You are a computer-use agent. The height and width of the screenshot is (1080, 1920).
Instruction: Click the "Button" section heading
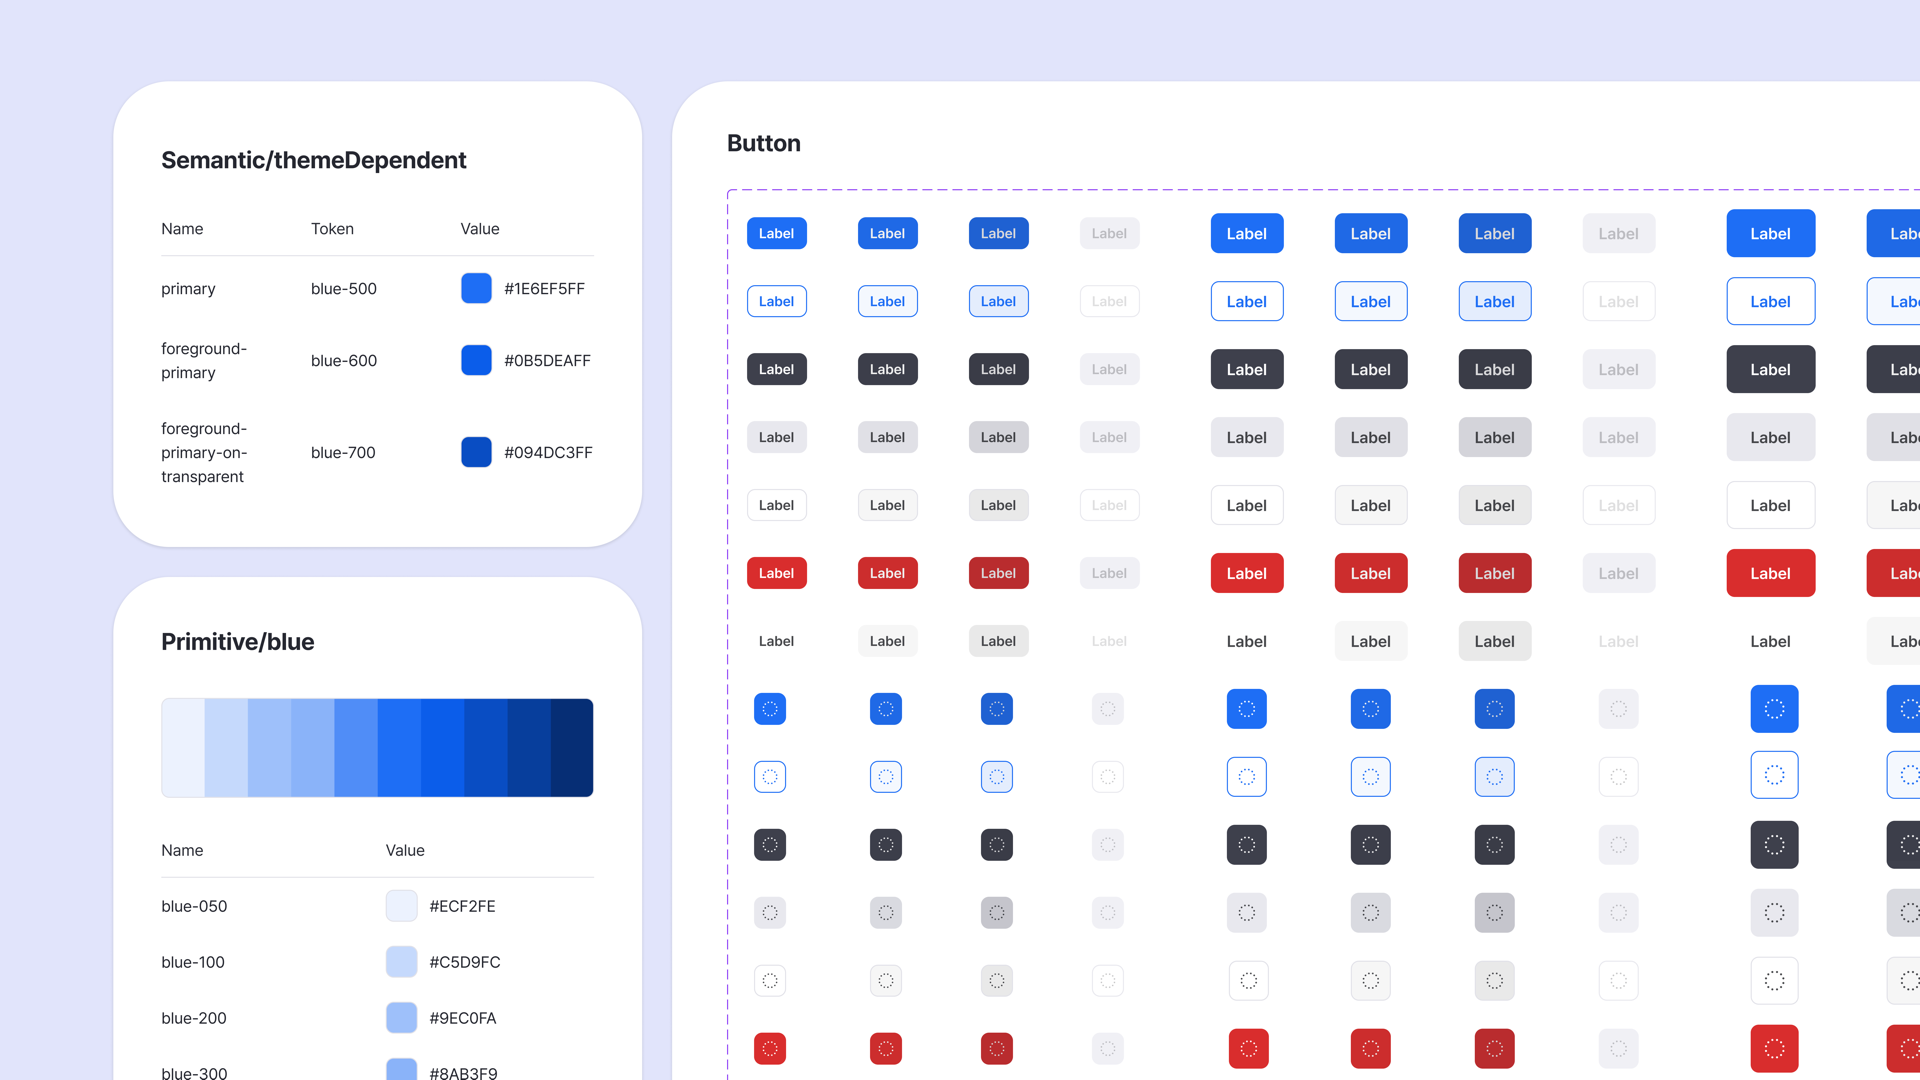click(764, 143)
